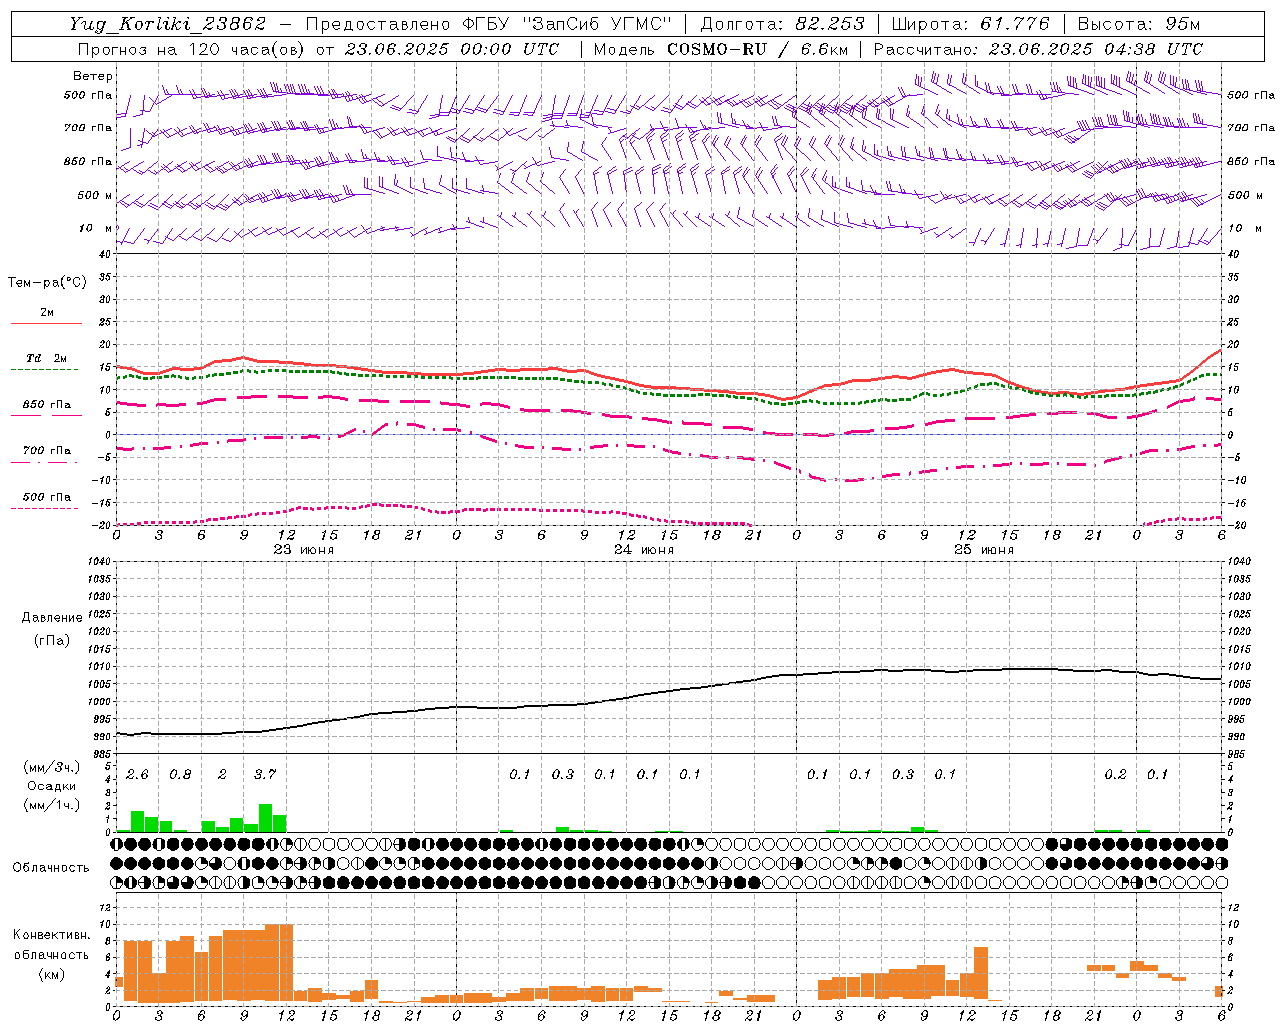Click the 25 июня date label

click(x=984, y=550)
